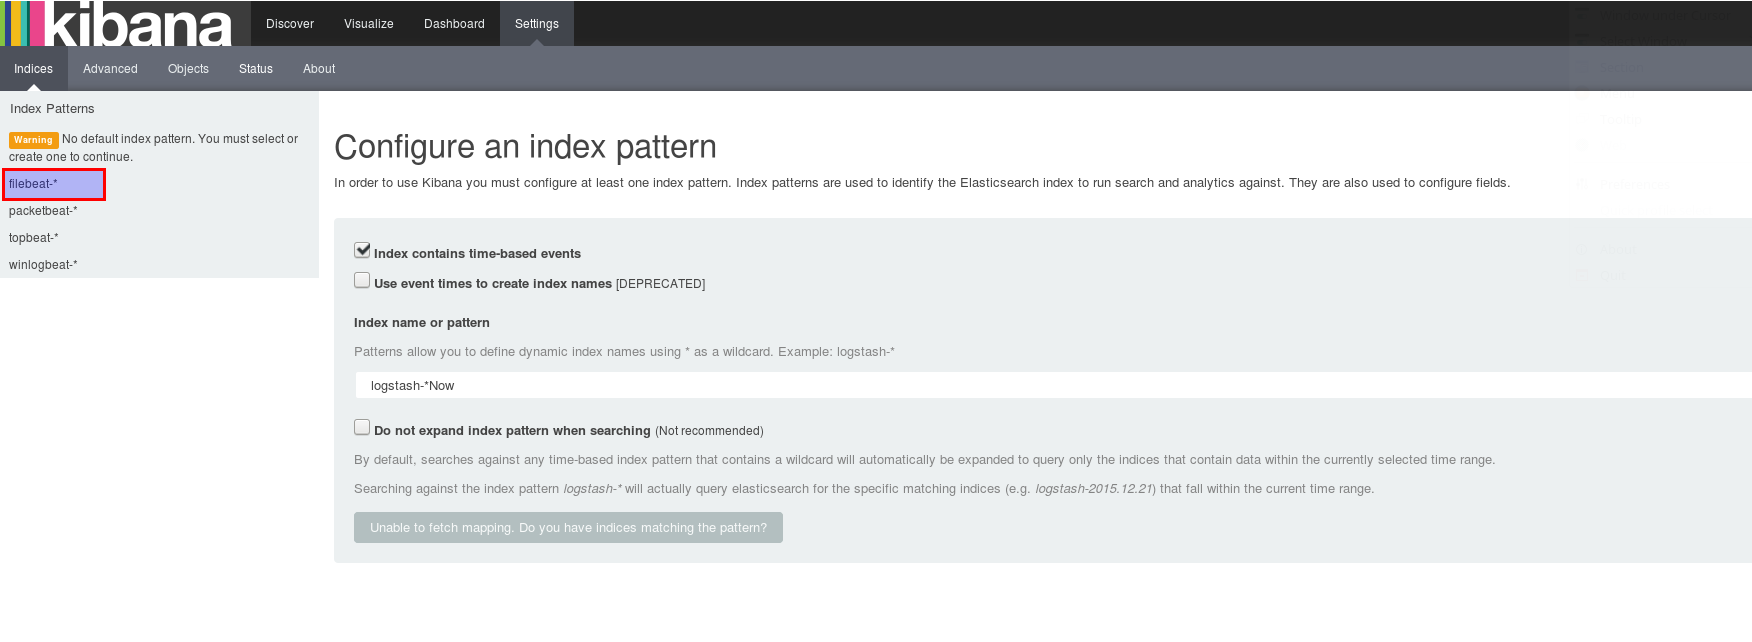Select the packetbeat-* index pattern

coord(43,211)
